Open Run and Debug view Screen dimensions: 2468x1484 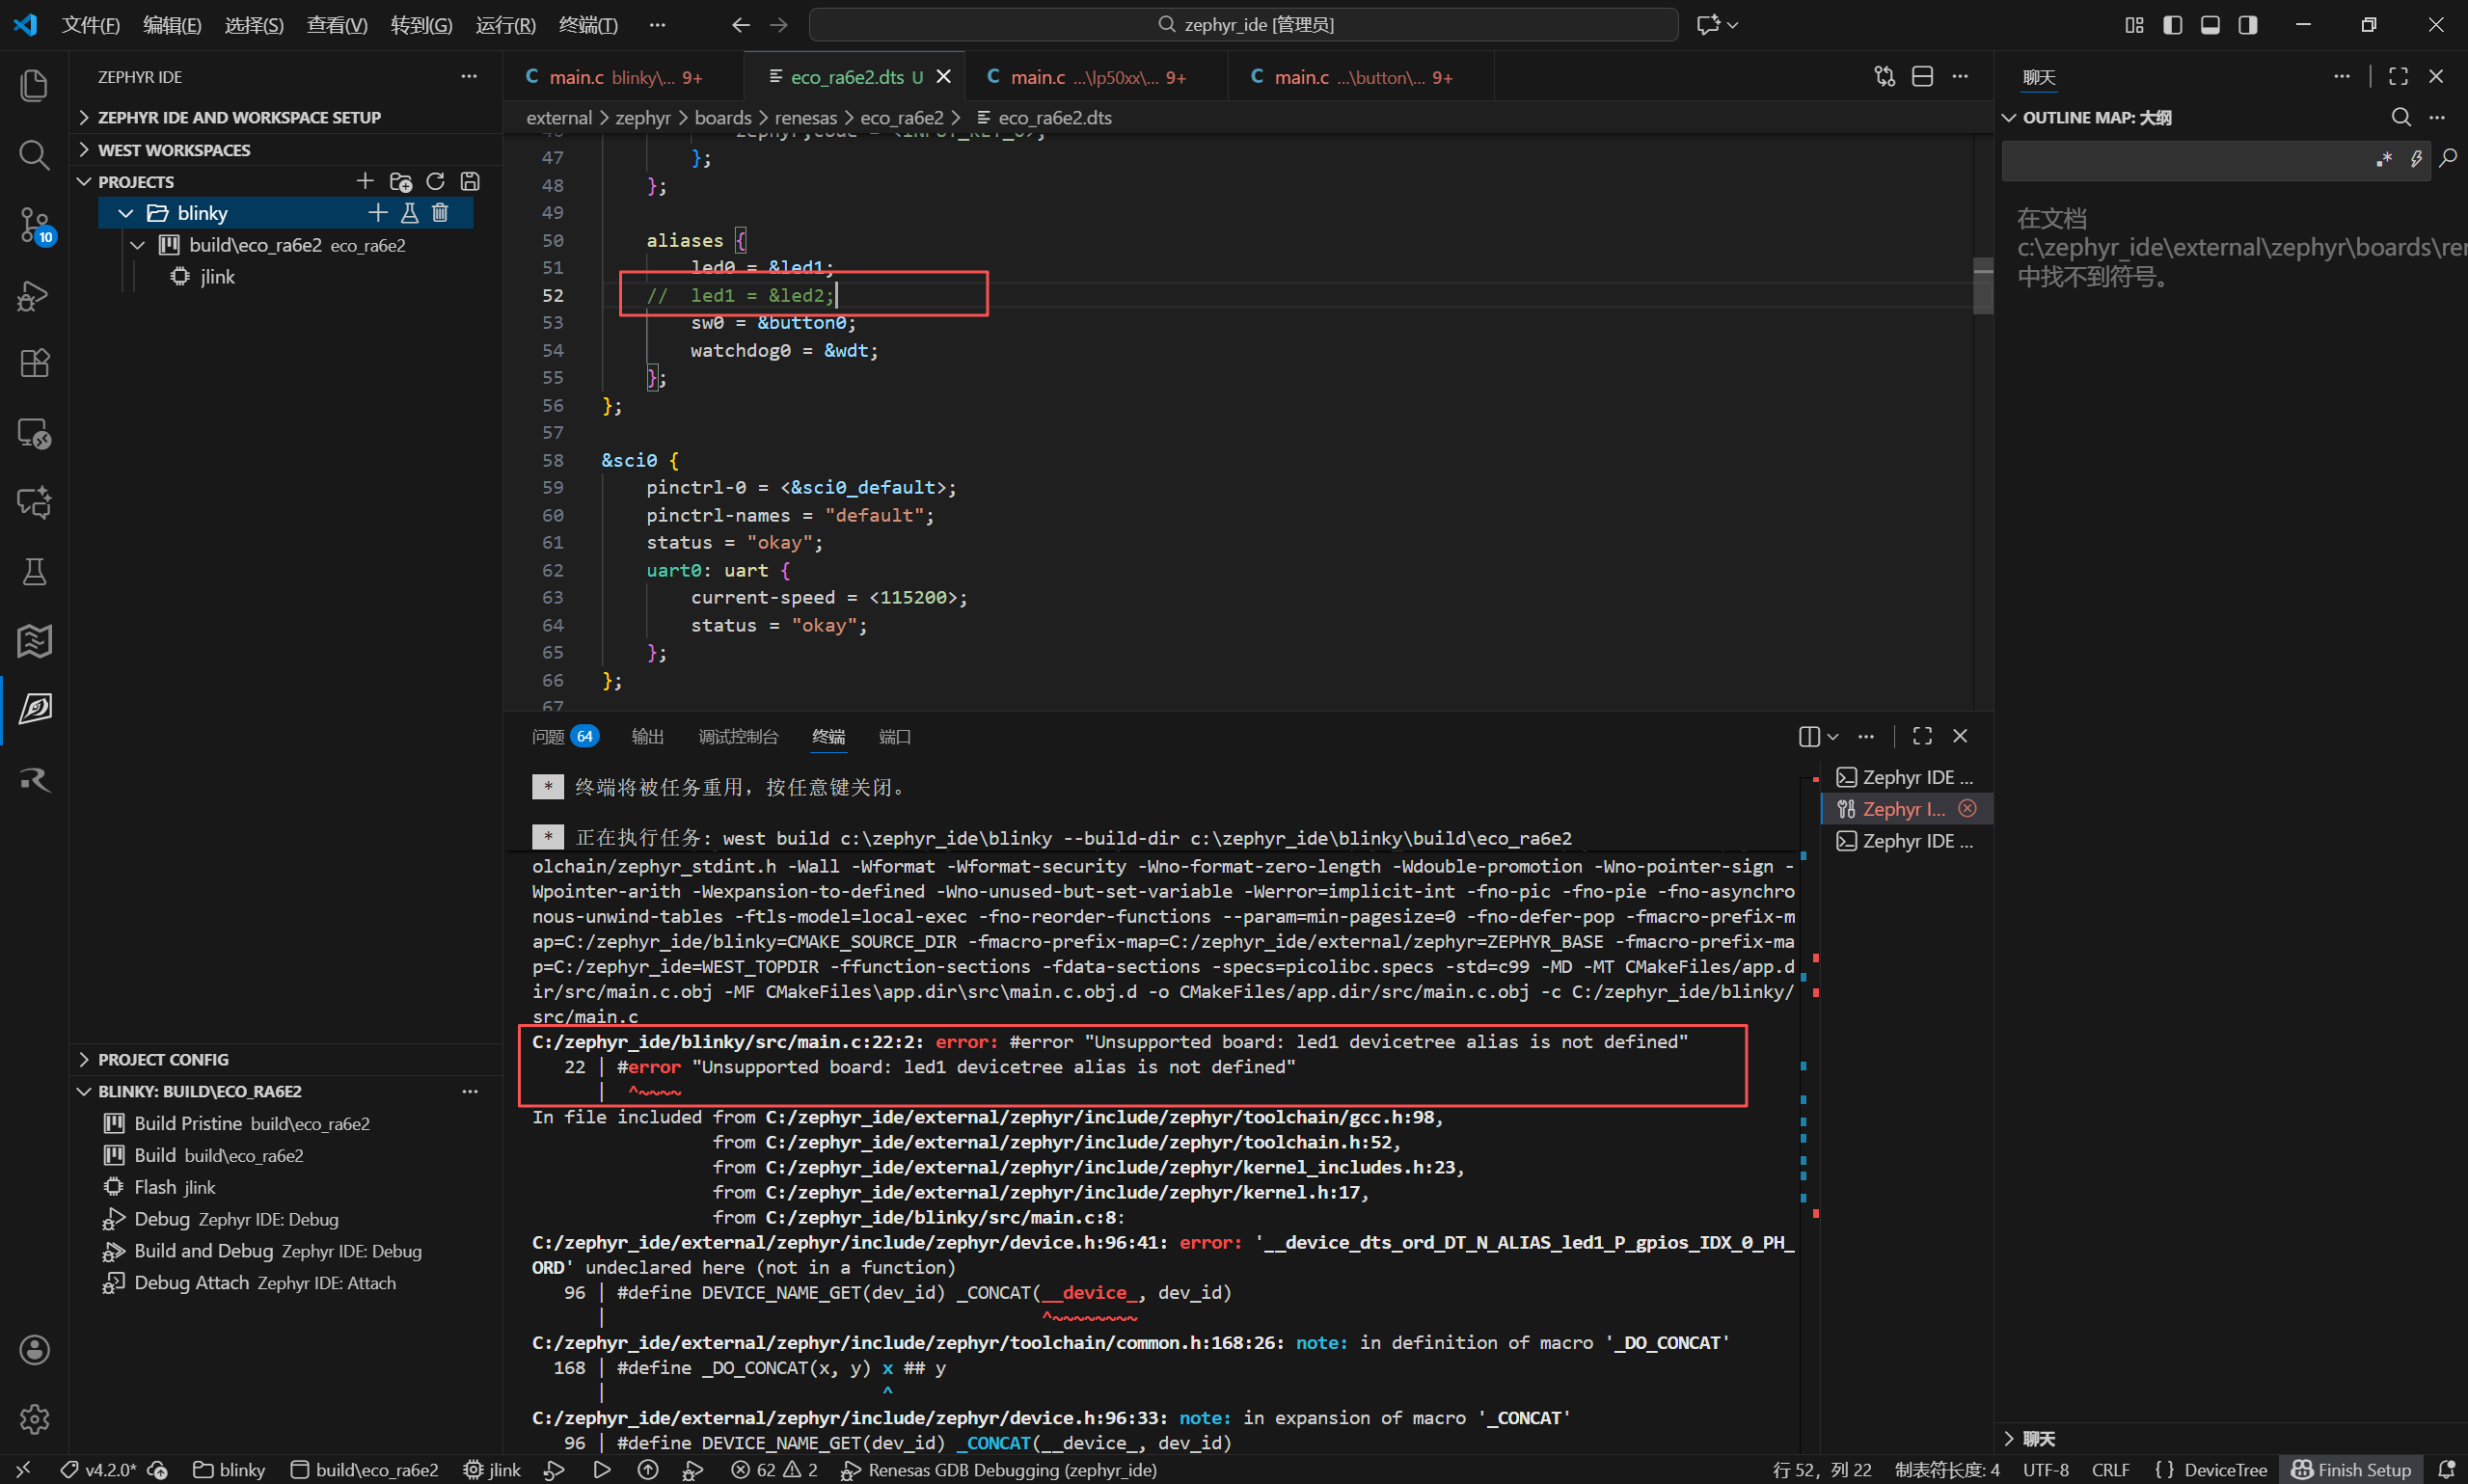[34, 295]
